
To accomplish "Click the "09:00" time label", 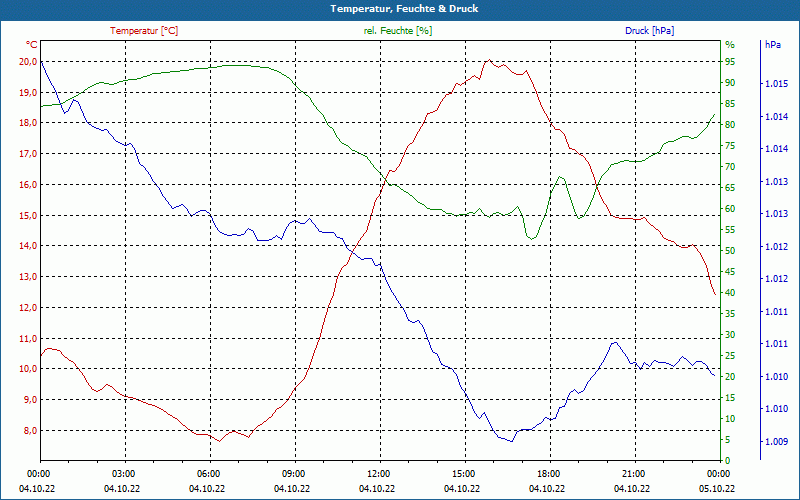I will 292,473.
